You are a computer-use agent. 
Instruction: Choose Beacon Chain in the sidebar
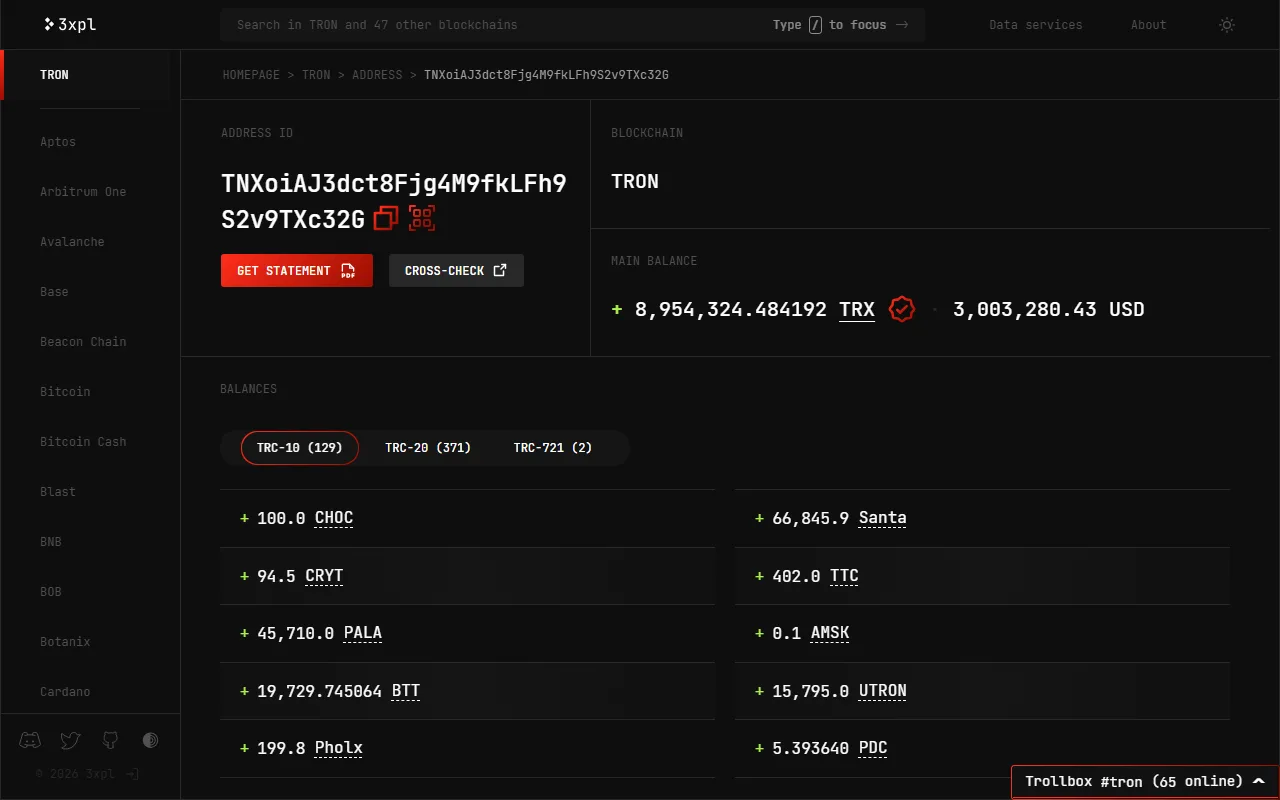tap(83, 342)
